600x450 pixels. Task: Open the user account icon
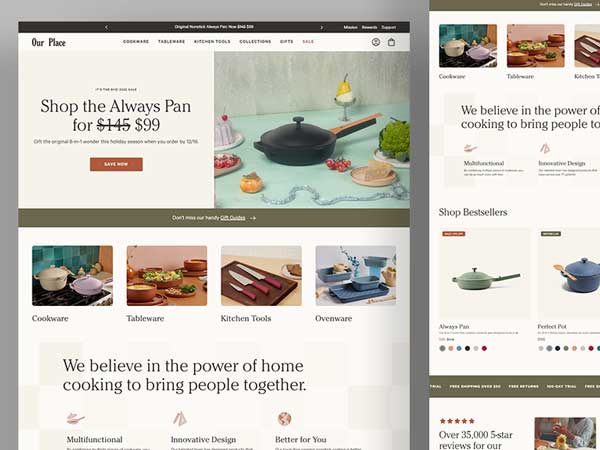376,42
